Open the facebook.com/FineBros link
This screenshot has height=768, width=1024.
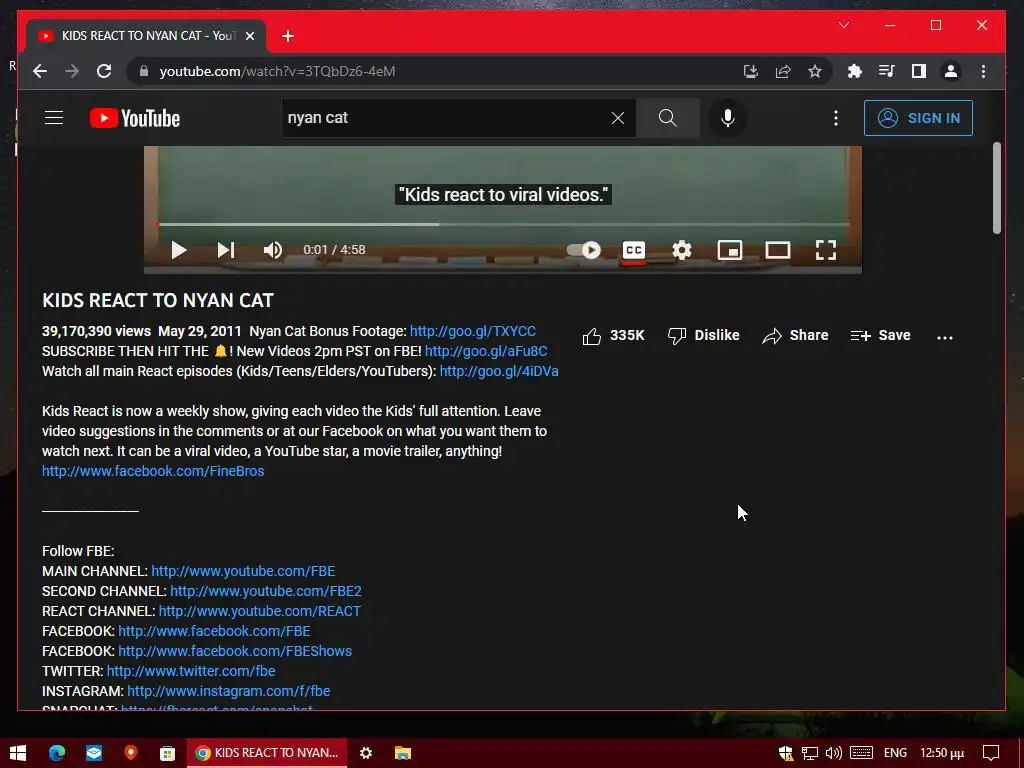pos(153,471)
